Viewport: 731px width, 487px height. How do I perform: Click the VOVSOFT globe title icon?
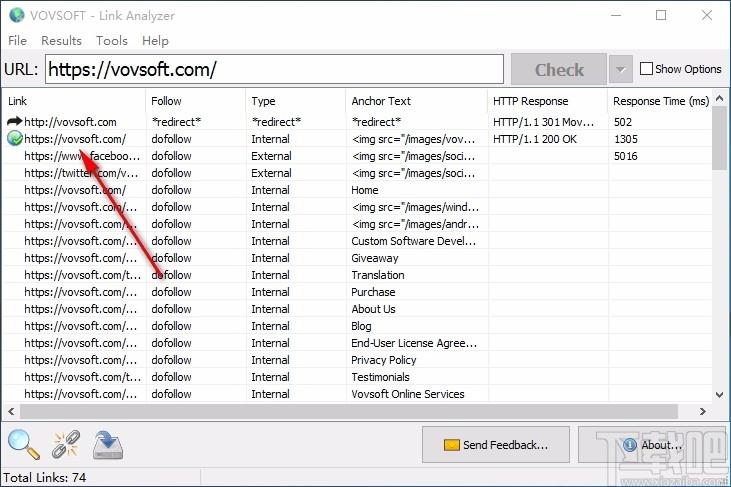point(17,15)
